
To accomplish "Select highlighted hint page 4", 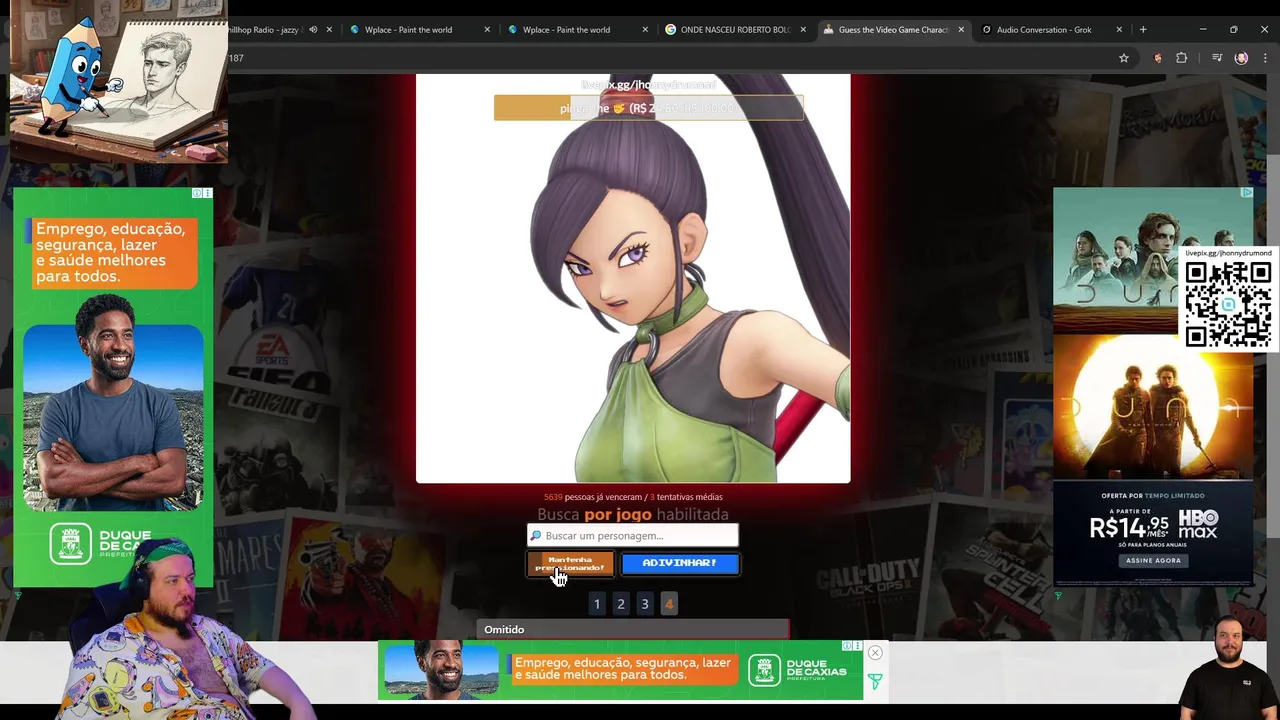I will pos(669,604).
